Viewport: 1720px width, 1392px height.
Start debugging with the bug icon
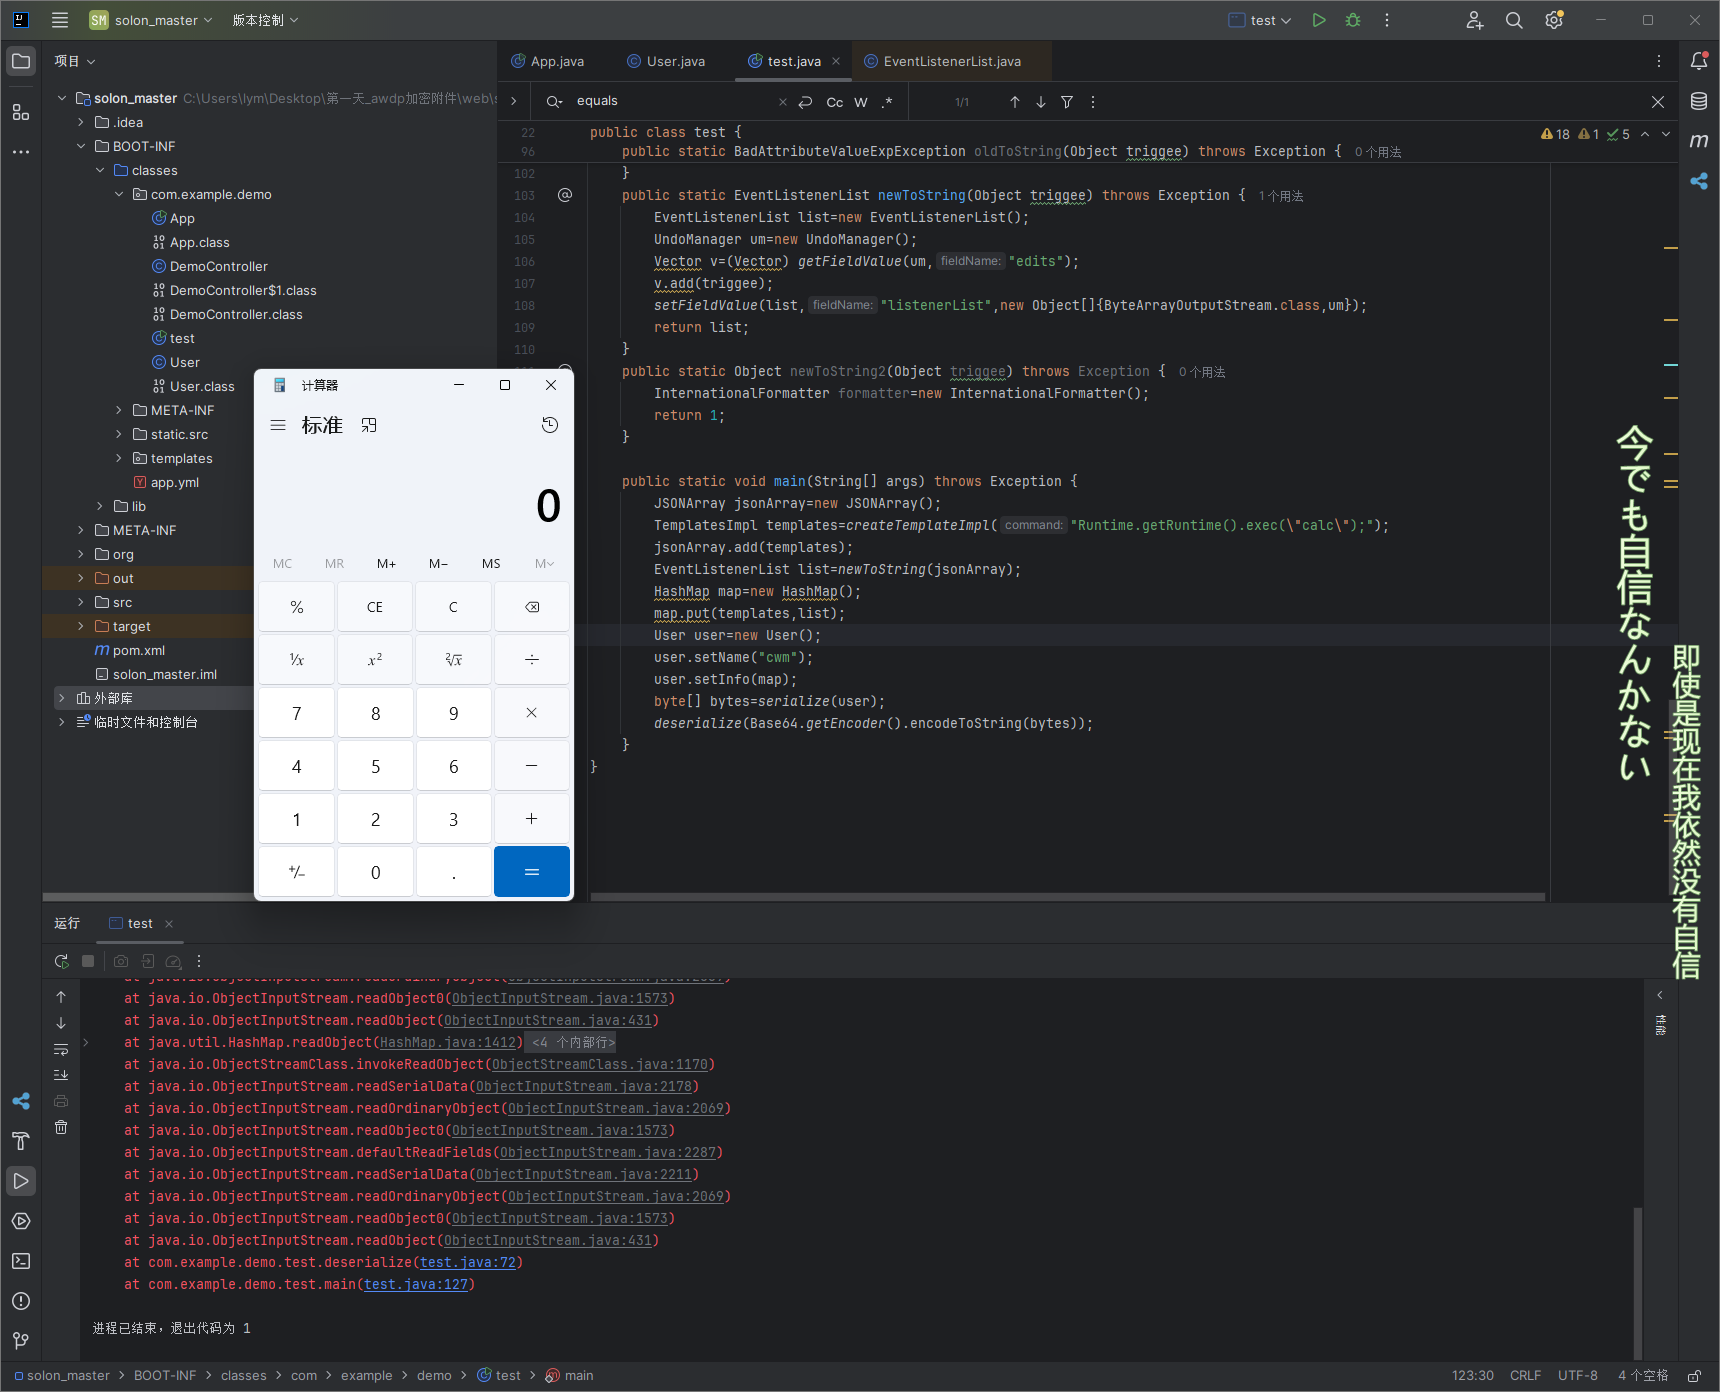point(1353,20)
